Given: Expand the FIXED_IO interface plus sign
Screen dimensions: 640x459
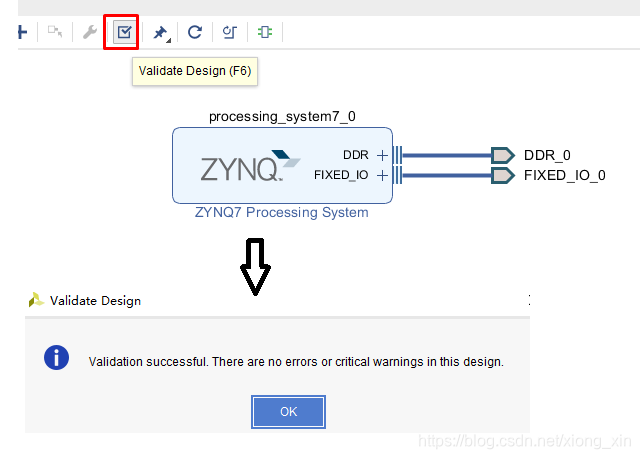Looking at the screenshot, I should coord(382,175).
